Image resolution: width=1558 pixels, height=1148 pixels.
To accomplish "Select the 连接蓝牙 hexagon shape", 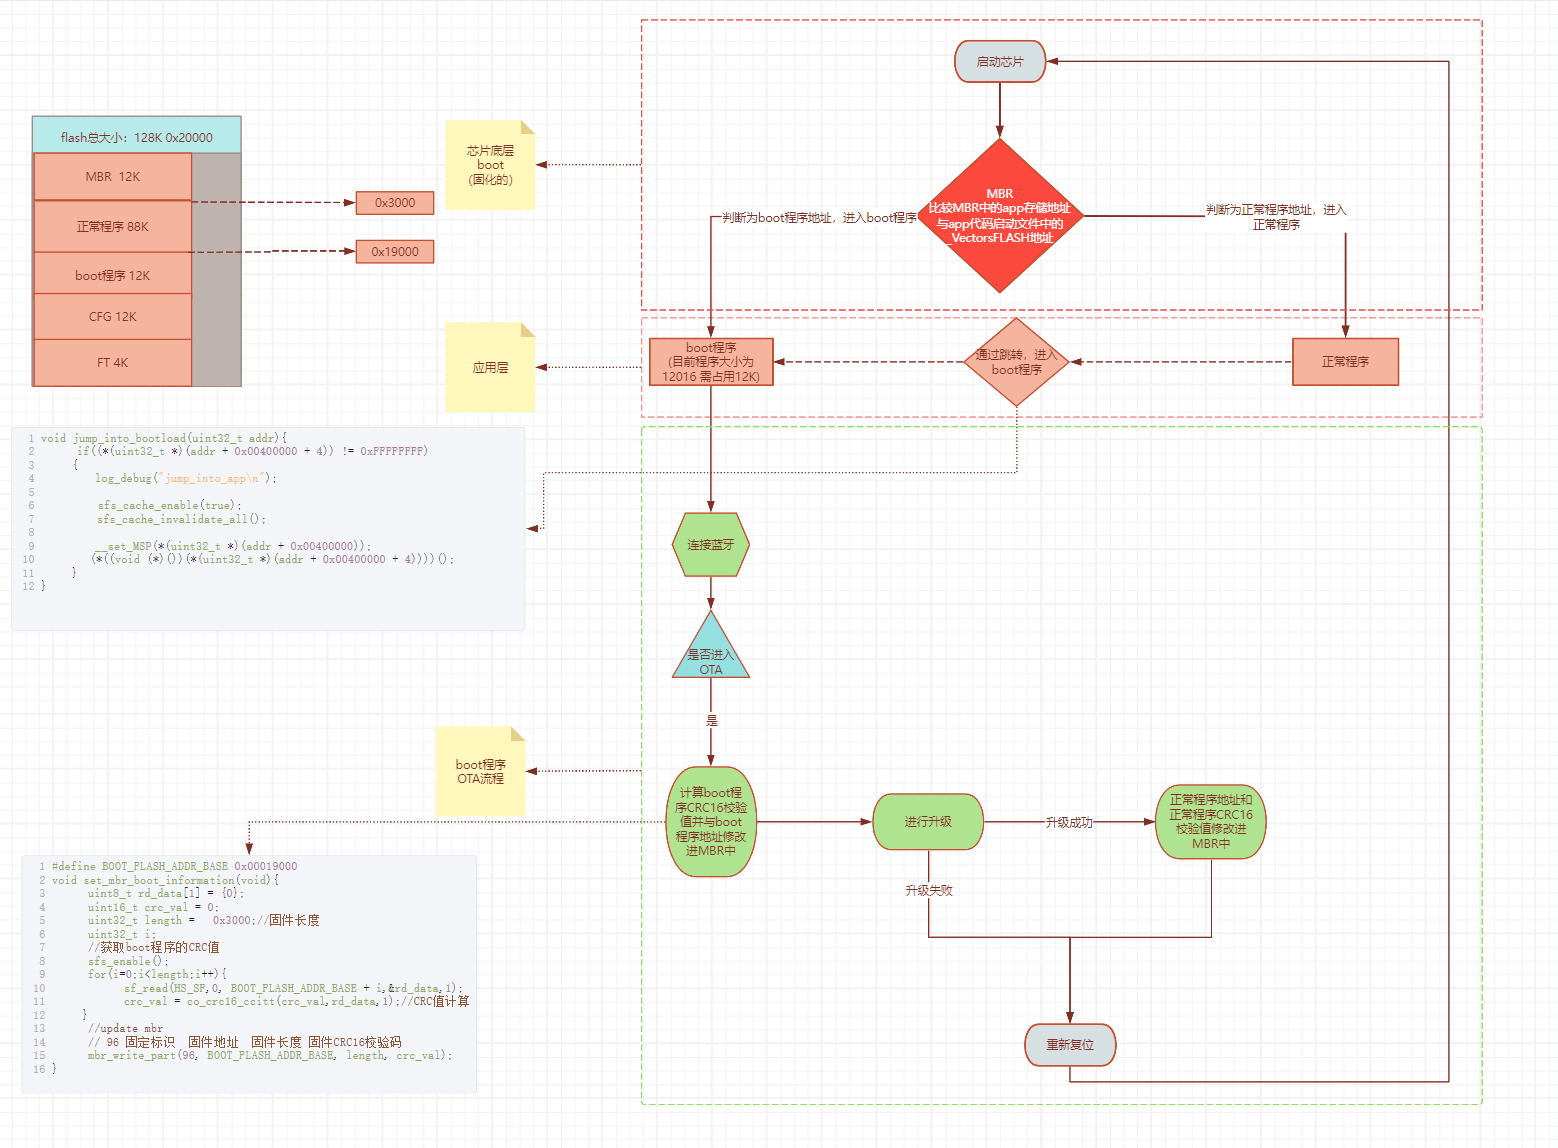I will (x=711, y=545).
